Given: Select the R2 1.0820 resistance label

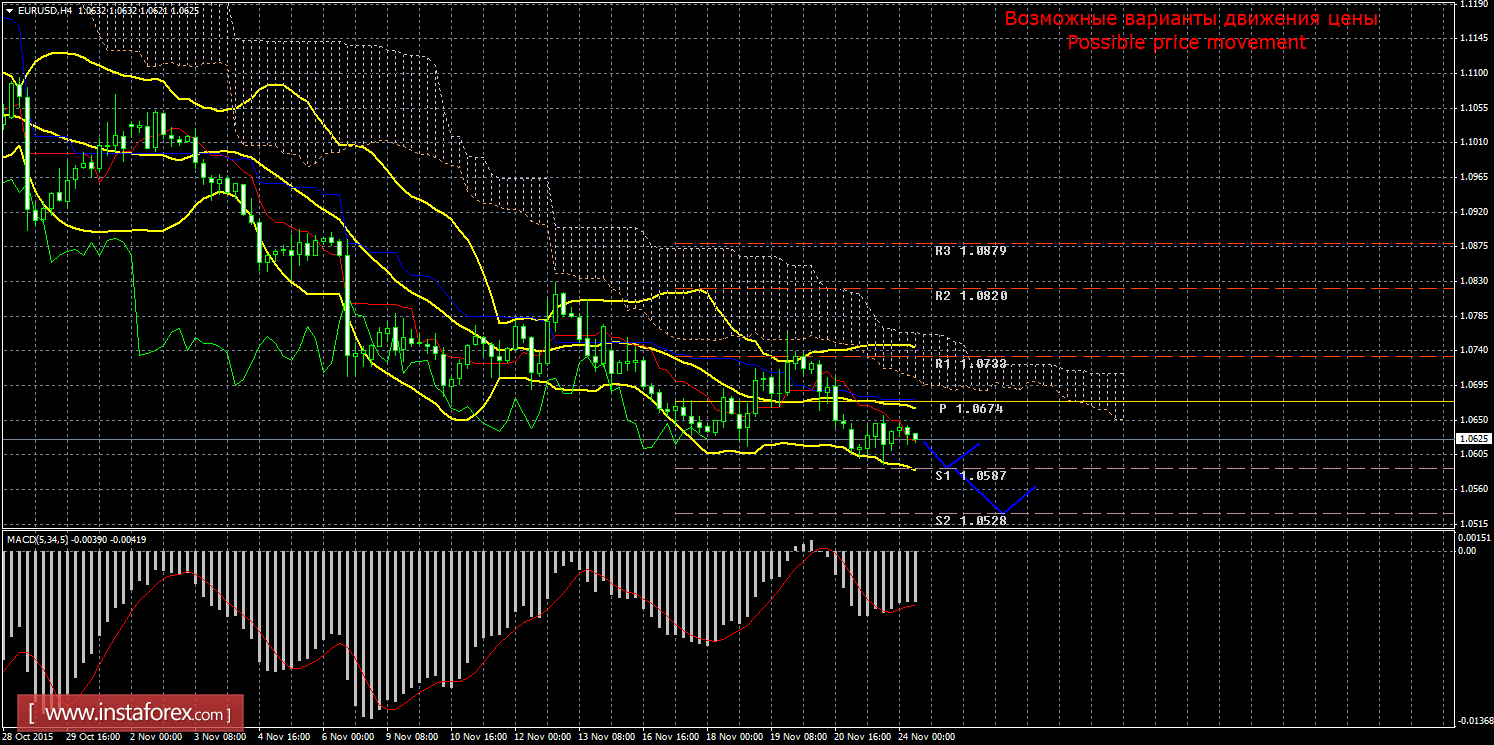Looking at the screenshot, I should 970,296.
